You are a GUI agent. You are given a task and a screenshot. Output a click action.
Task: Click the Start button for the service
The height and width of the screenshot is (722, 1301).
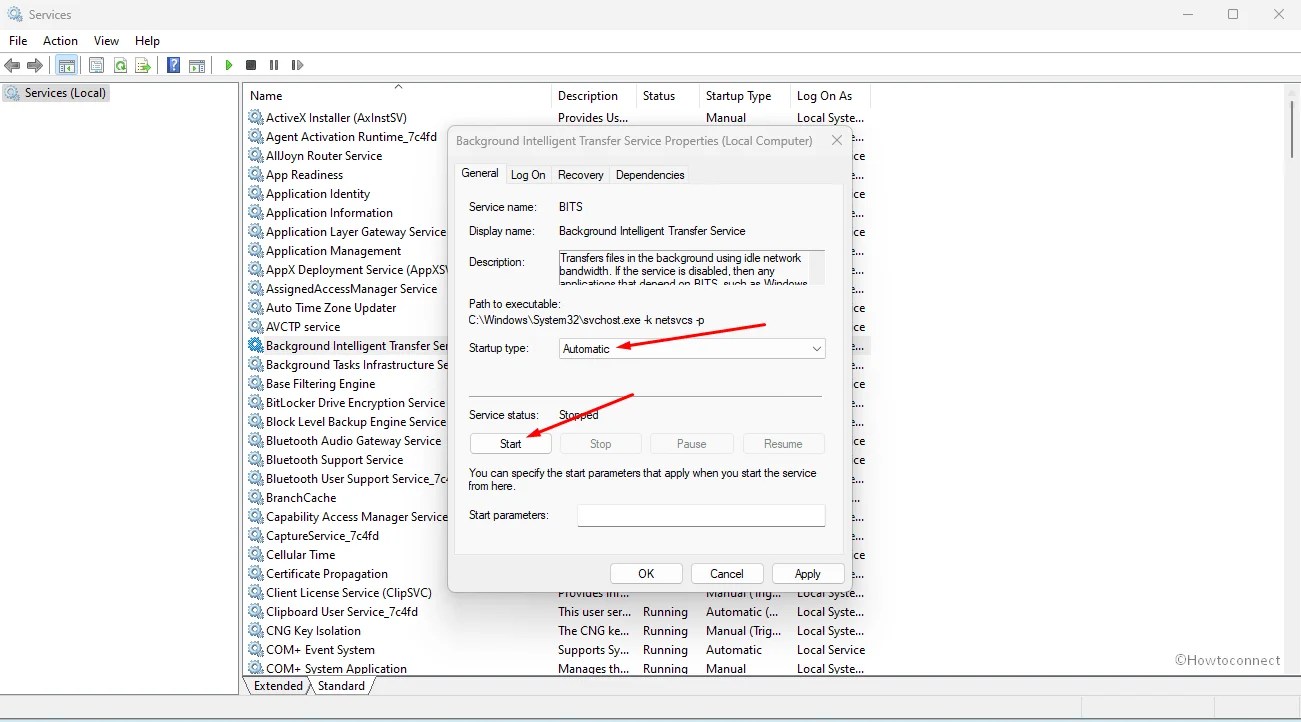coord(510,443)
